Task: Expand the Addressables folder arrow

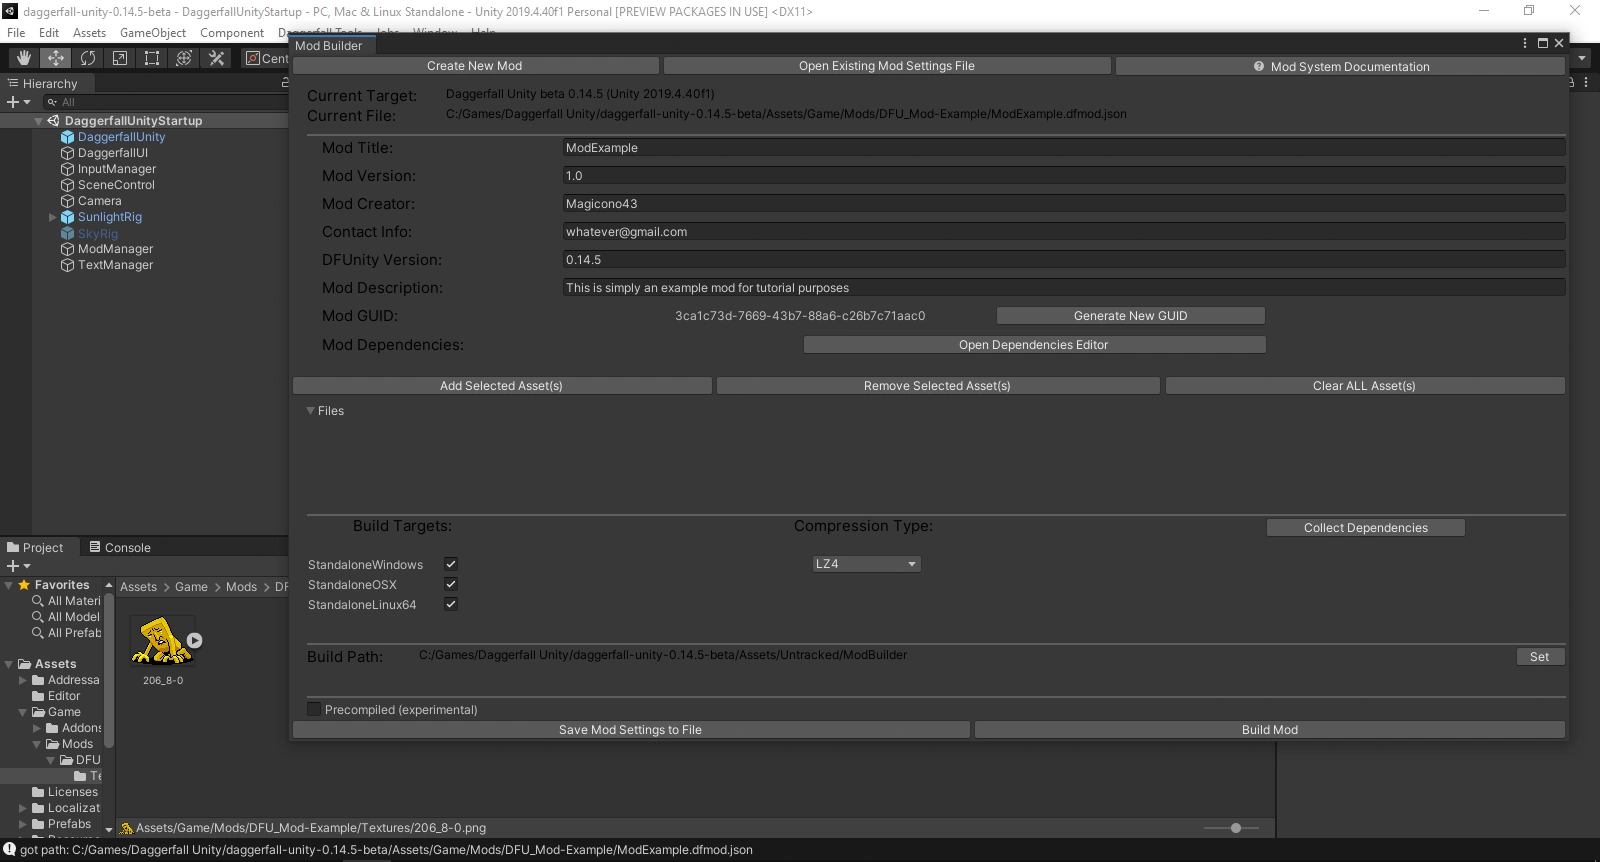Action: click(23, 680)
